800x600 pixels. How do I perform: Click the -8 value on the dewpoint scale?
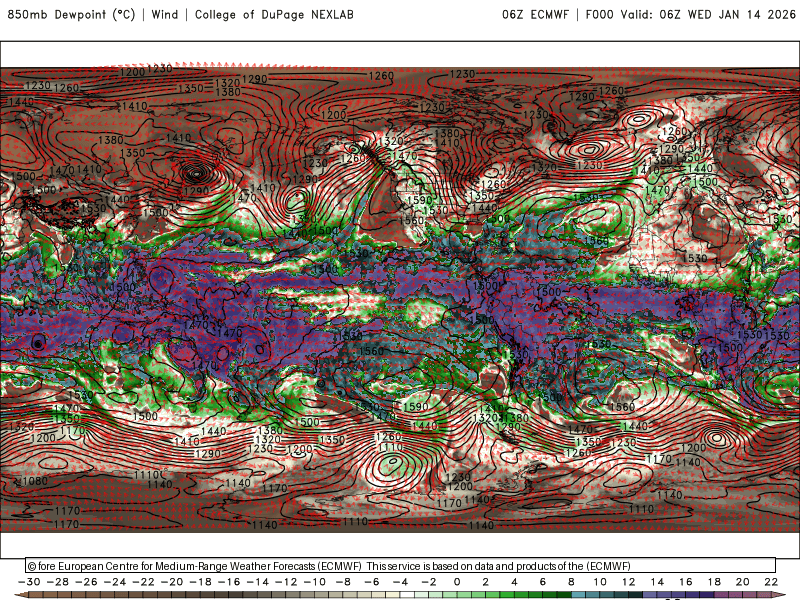coord(343,582)
